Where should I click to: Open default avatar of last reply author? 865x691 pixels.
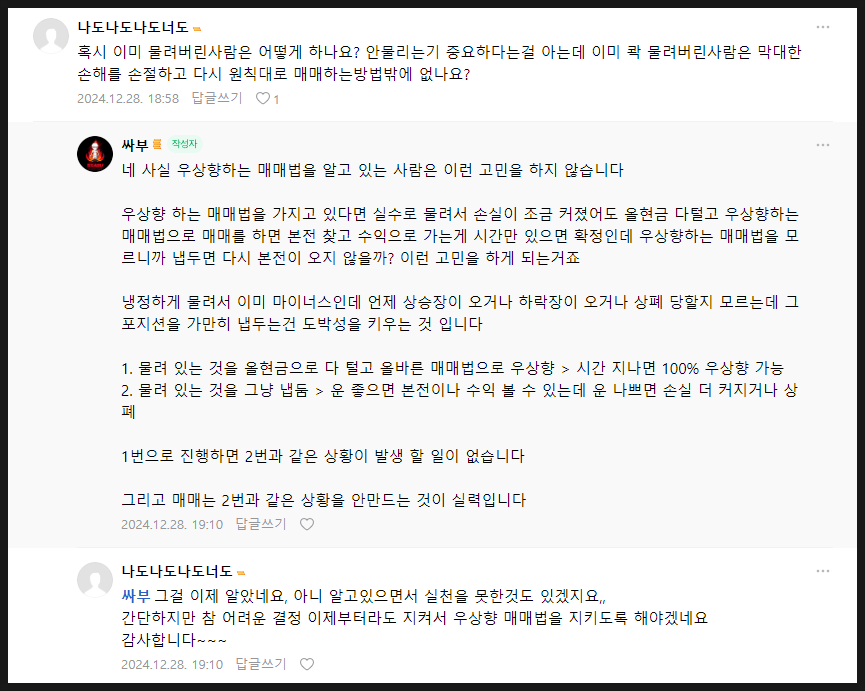pos(95,580)
